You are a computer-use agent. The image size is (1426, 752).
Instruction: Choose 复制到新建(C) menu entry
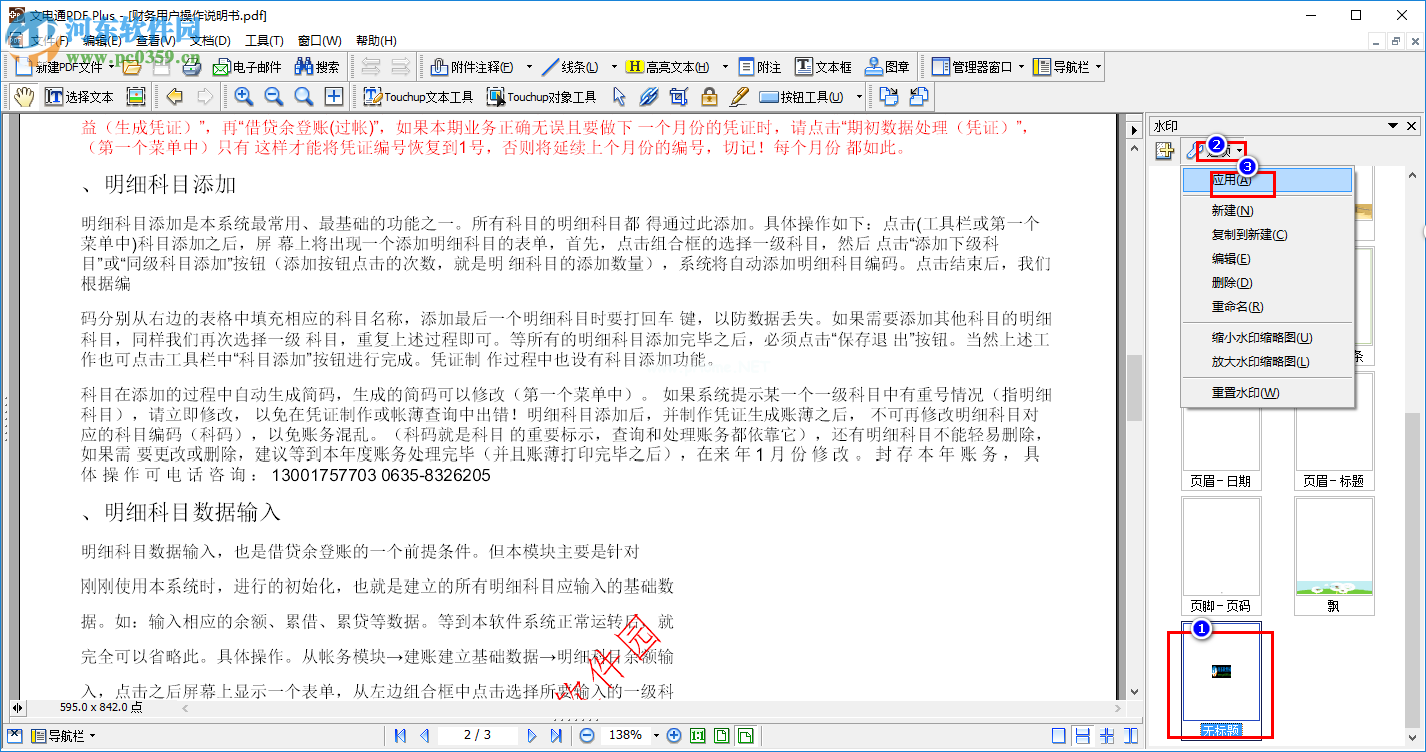[1267, 235]
